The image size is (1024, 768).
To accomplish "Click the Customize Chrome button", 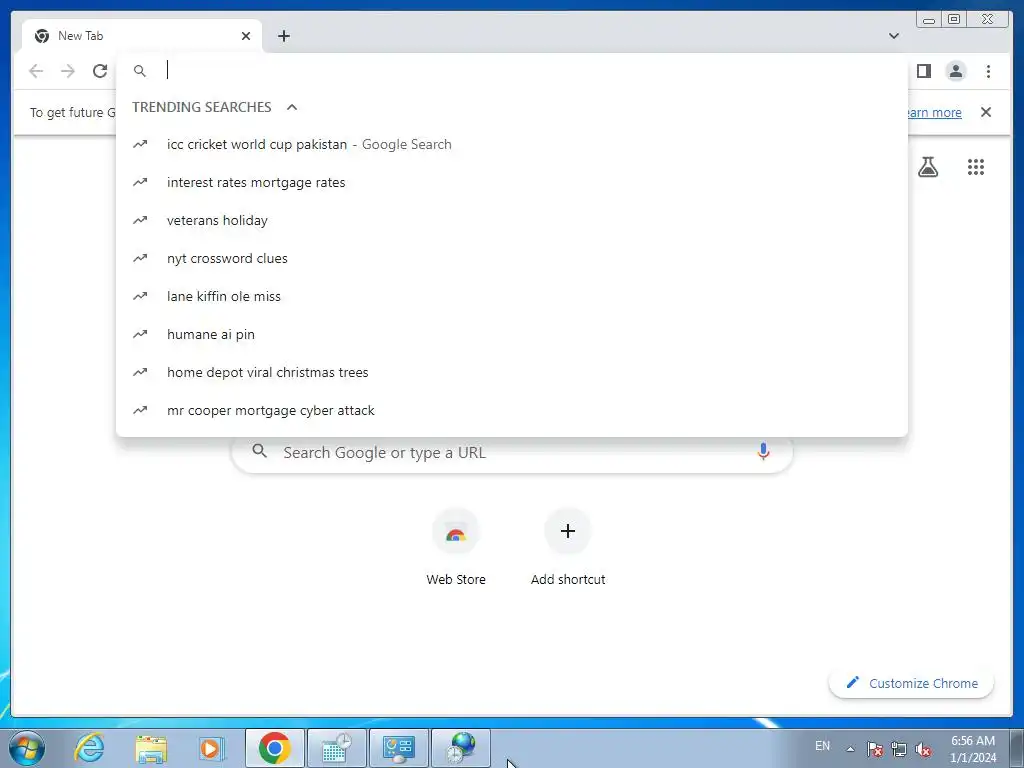I will pos(912,683).
